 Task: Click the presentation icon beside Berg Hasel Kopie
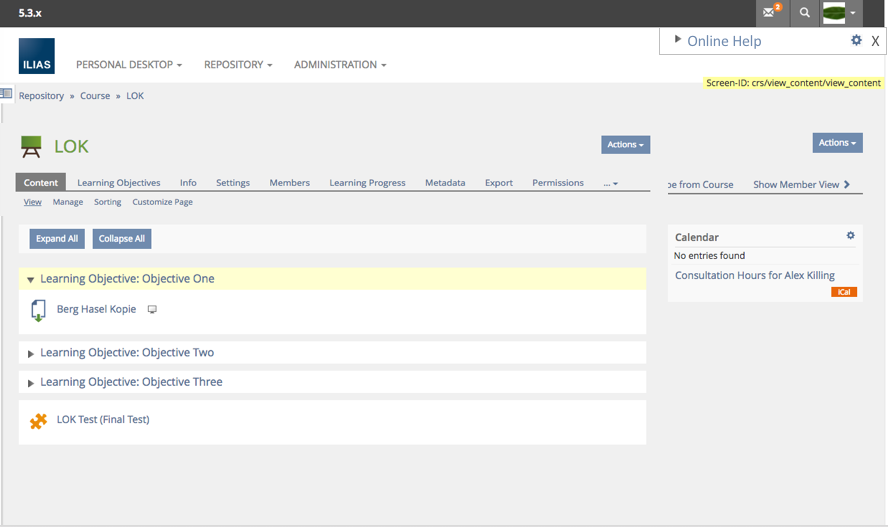click(x=152, y=310)
